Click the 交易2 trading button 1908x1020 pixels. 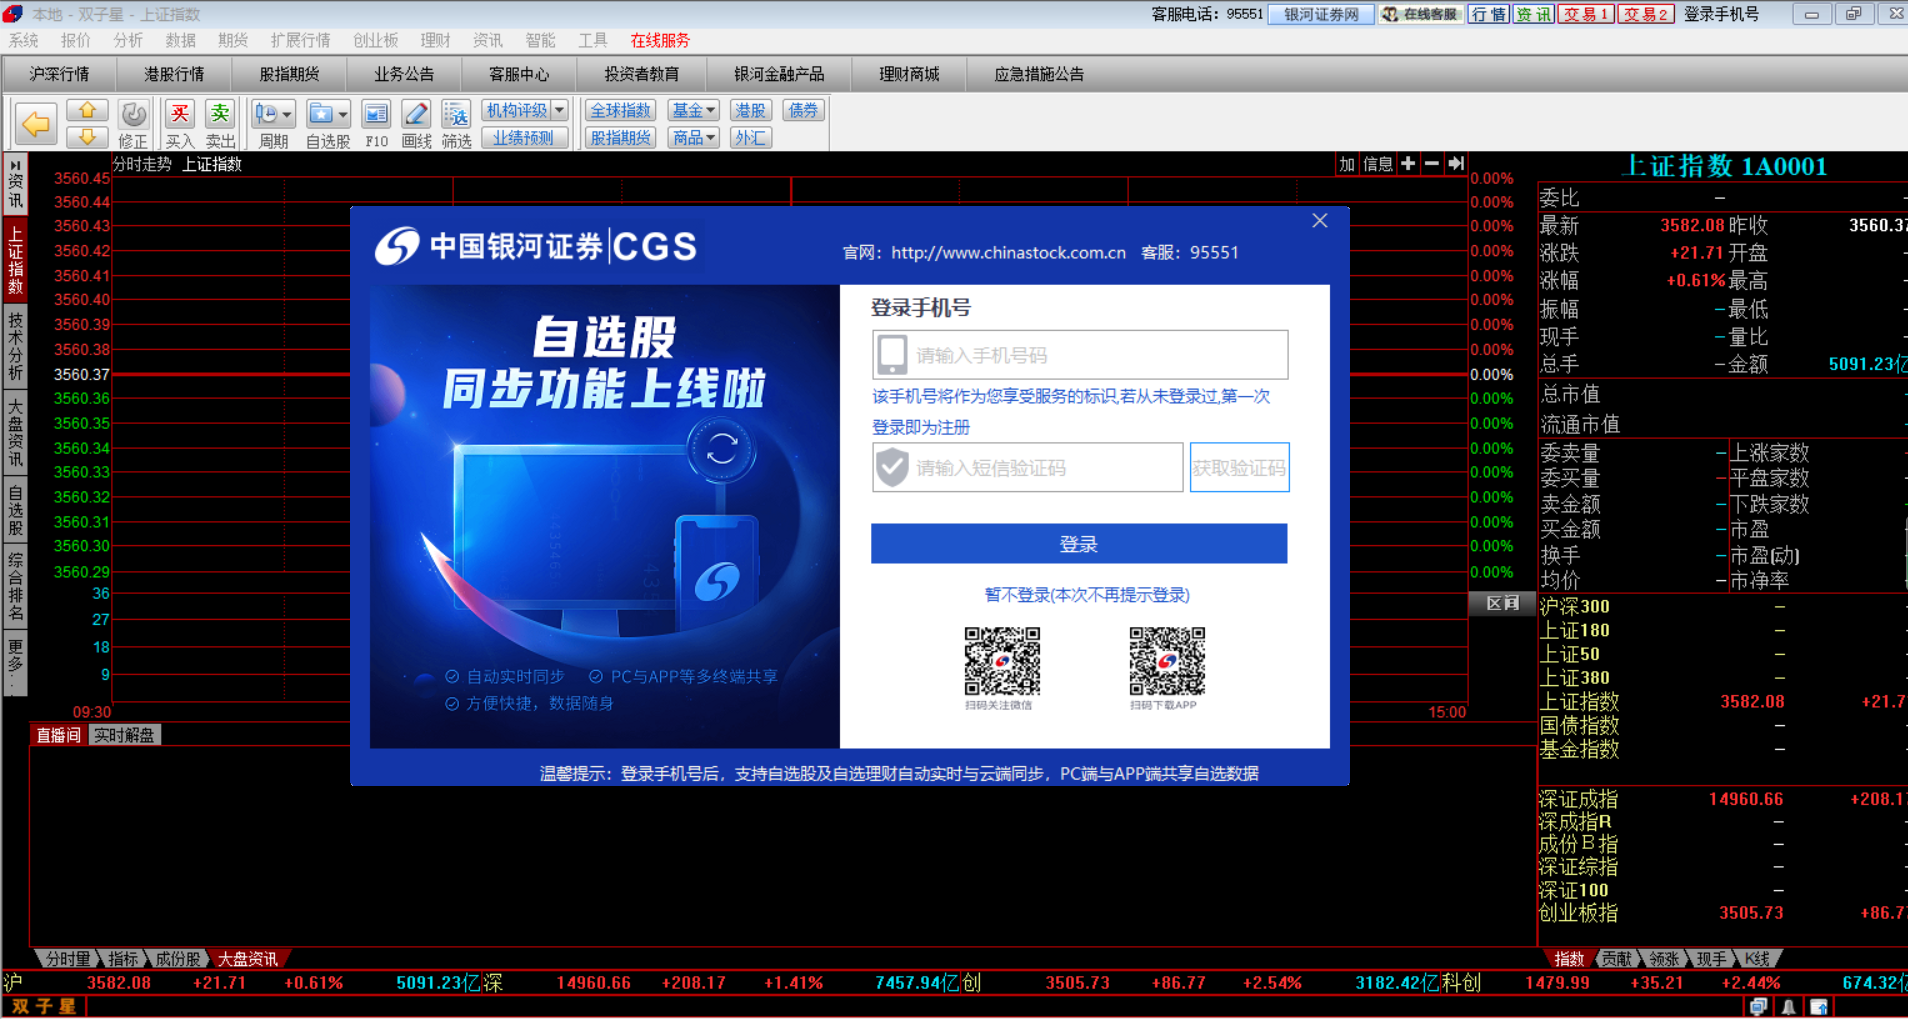coord(1645,14)
